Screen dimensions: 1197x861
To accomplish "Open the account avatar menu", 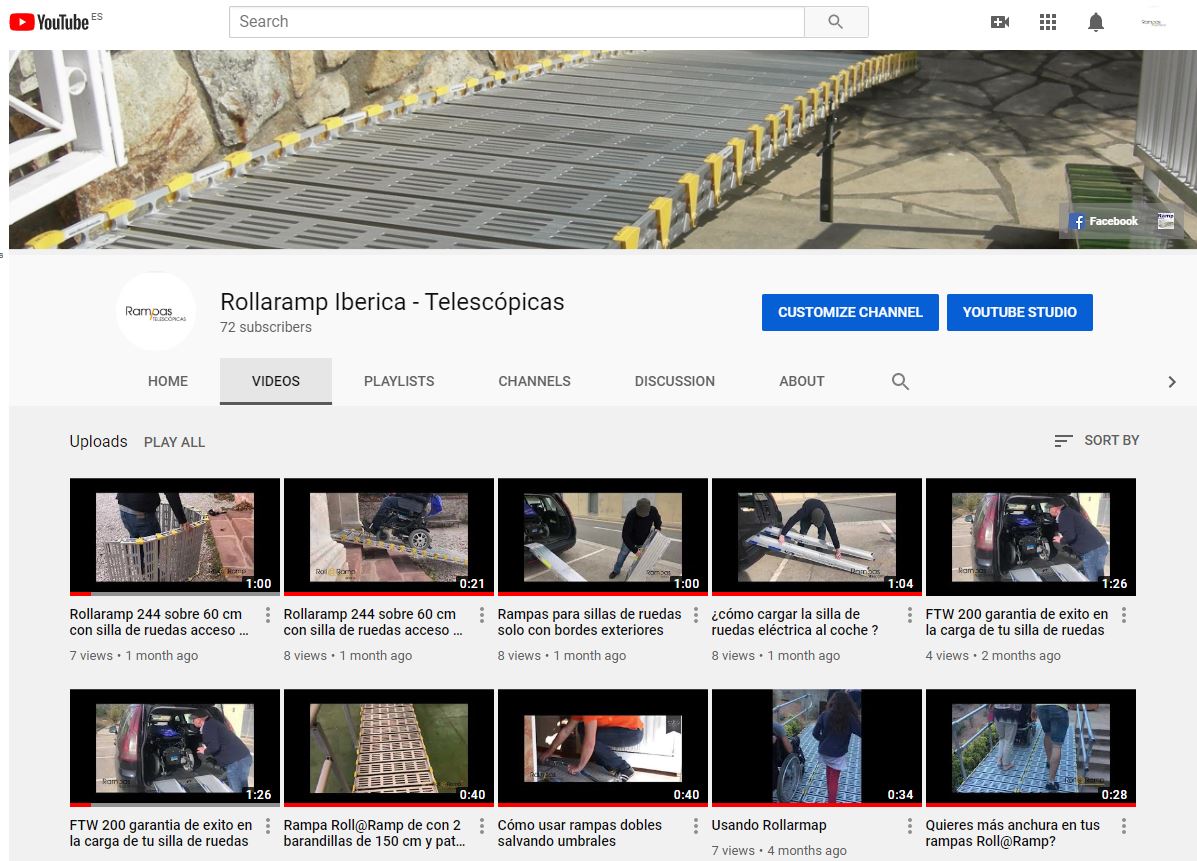I will tap(1153, 22).
